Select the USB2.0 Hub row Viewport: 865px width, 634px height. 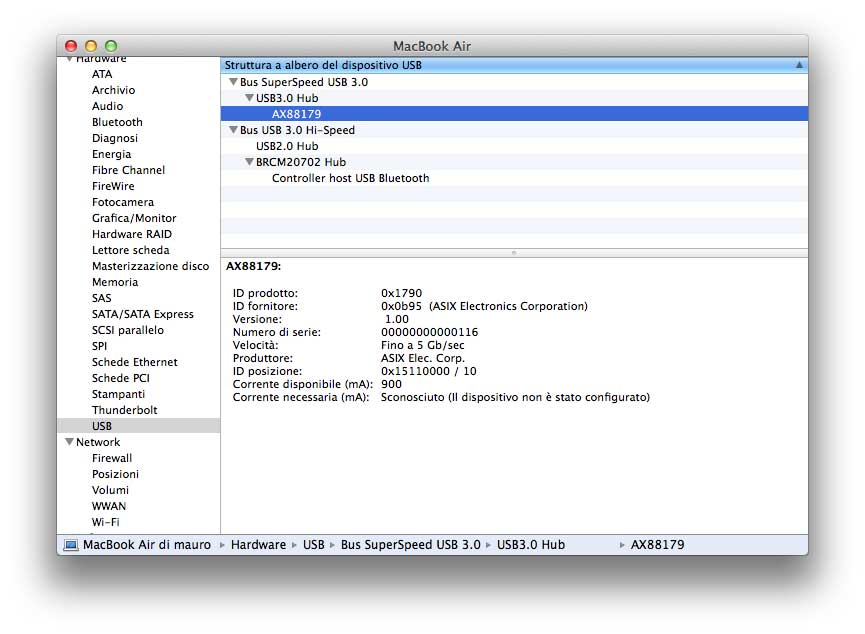(514, 146)
